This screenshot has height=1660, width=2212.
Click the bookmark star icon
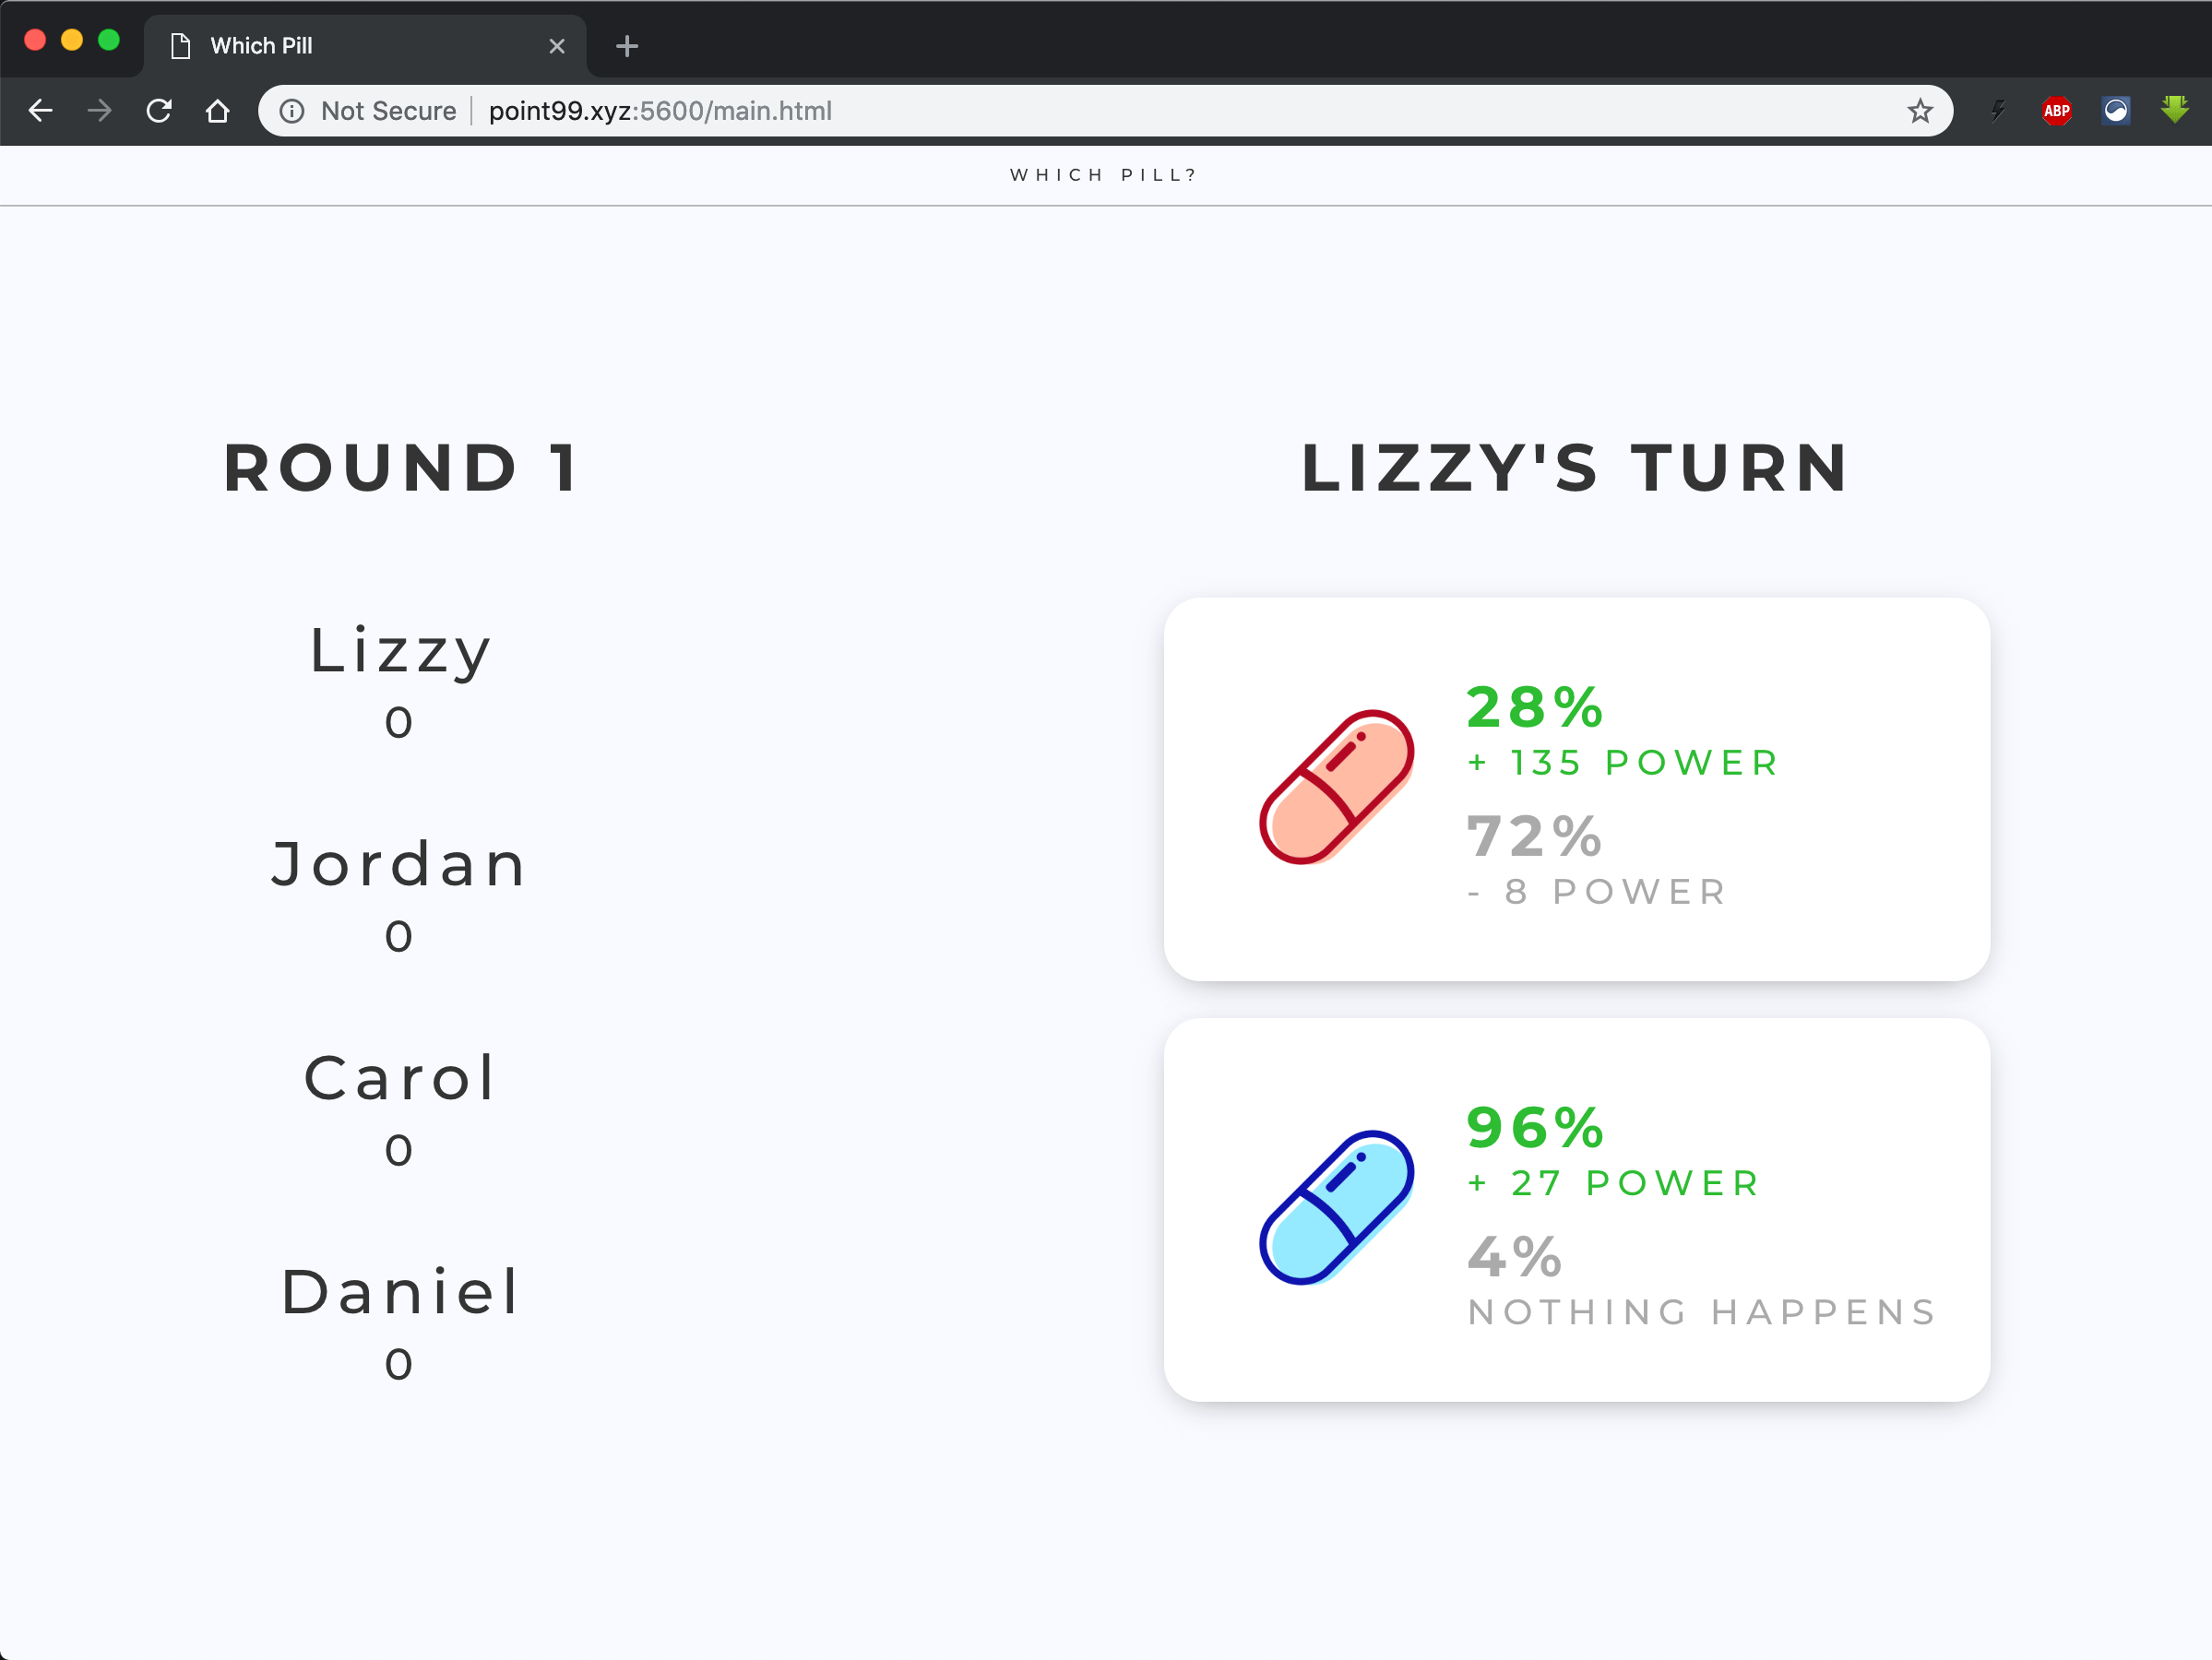point(1921,110)
